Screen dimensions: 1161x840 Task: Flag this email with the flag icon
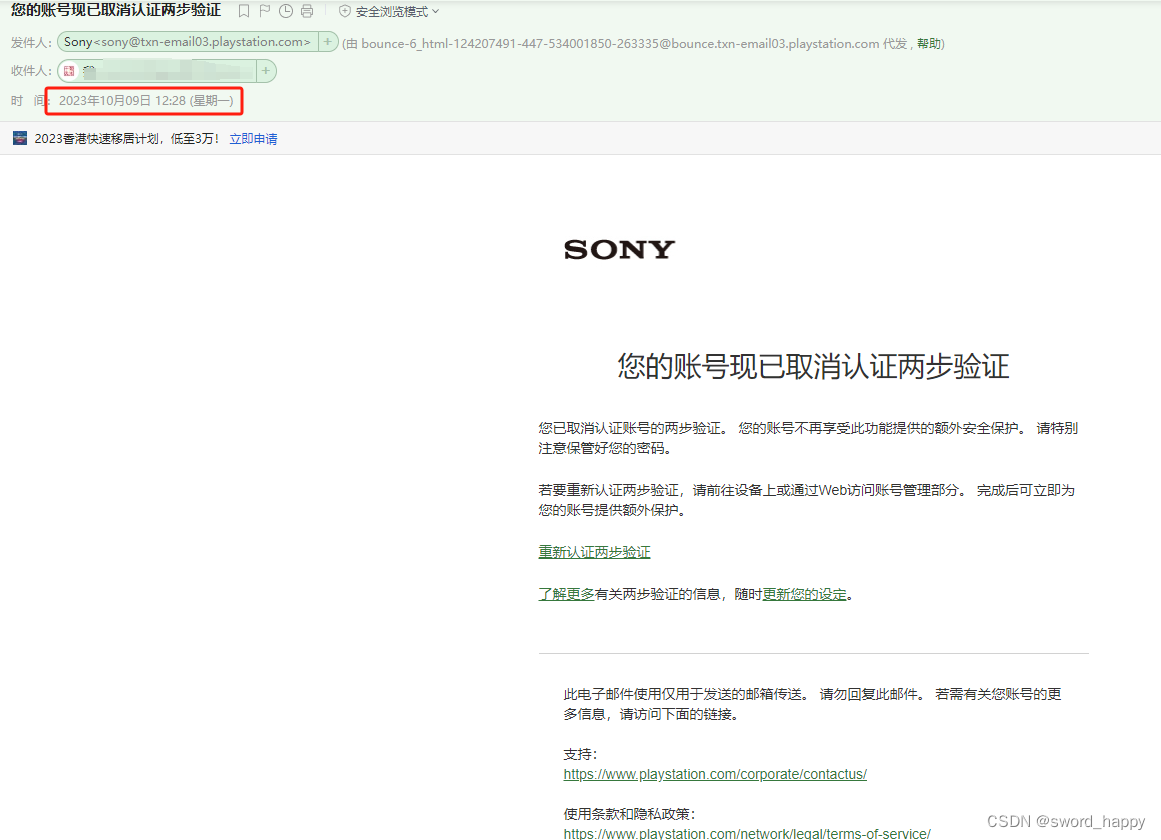click(x=264, y=11)
